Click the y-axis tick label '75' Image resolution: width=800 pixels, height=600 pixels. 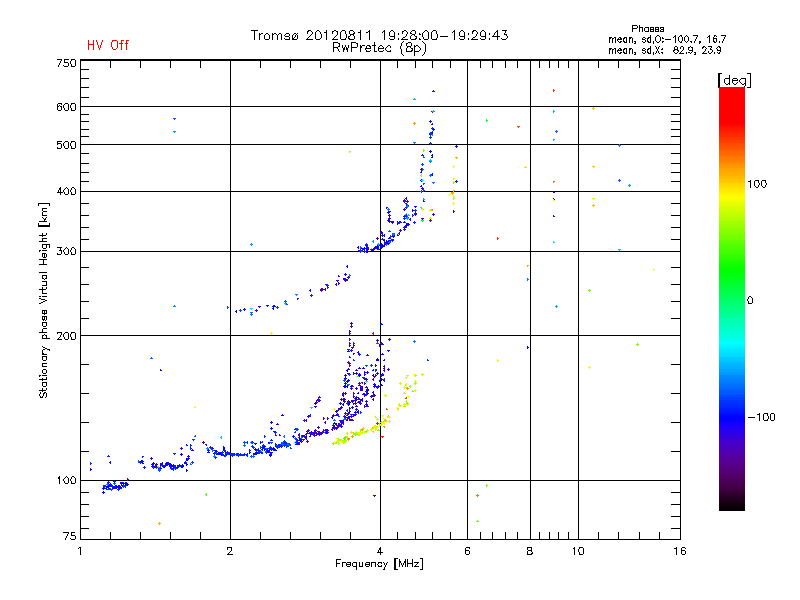coord(69,536)
